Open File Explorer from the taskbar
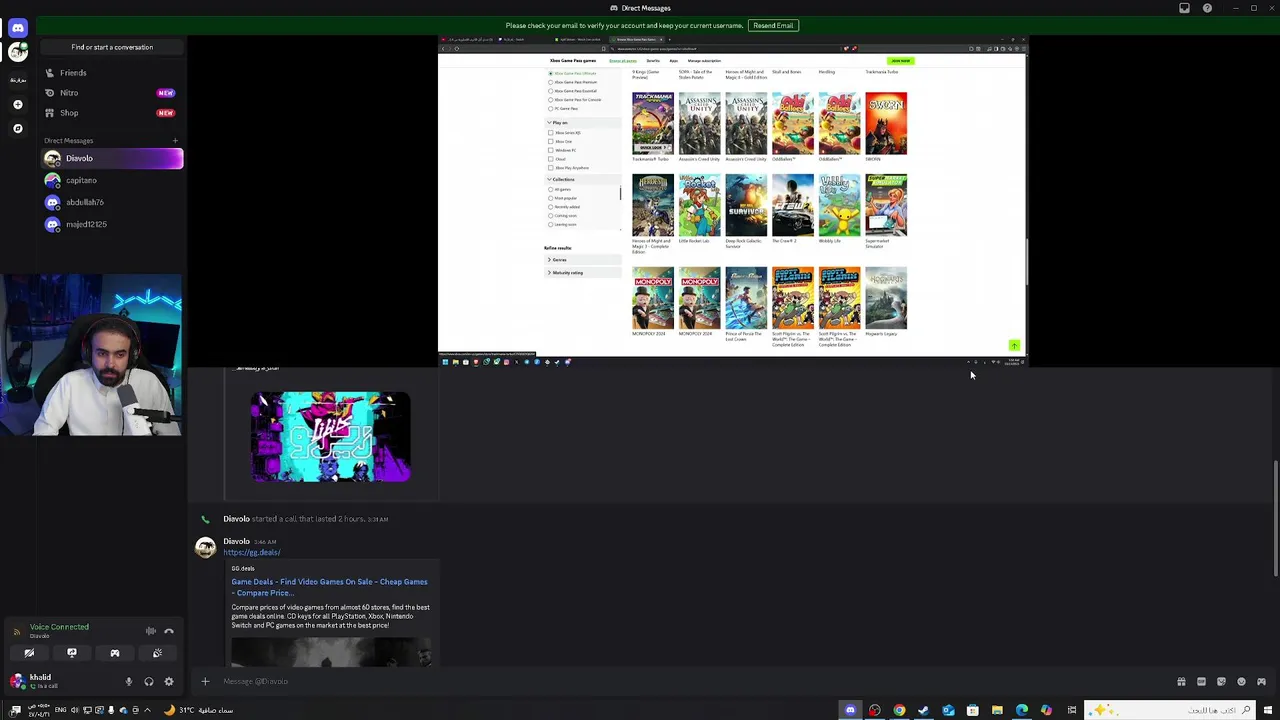 pyautogui.click(x=997, y=711)
